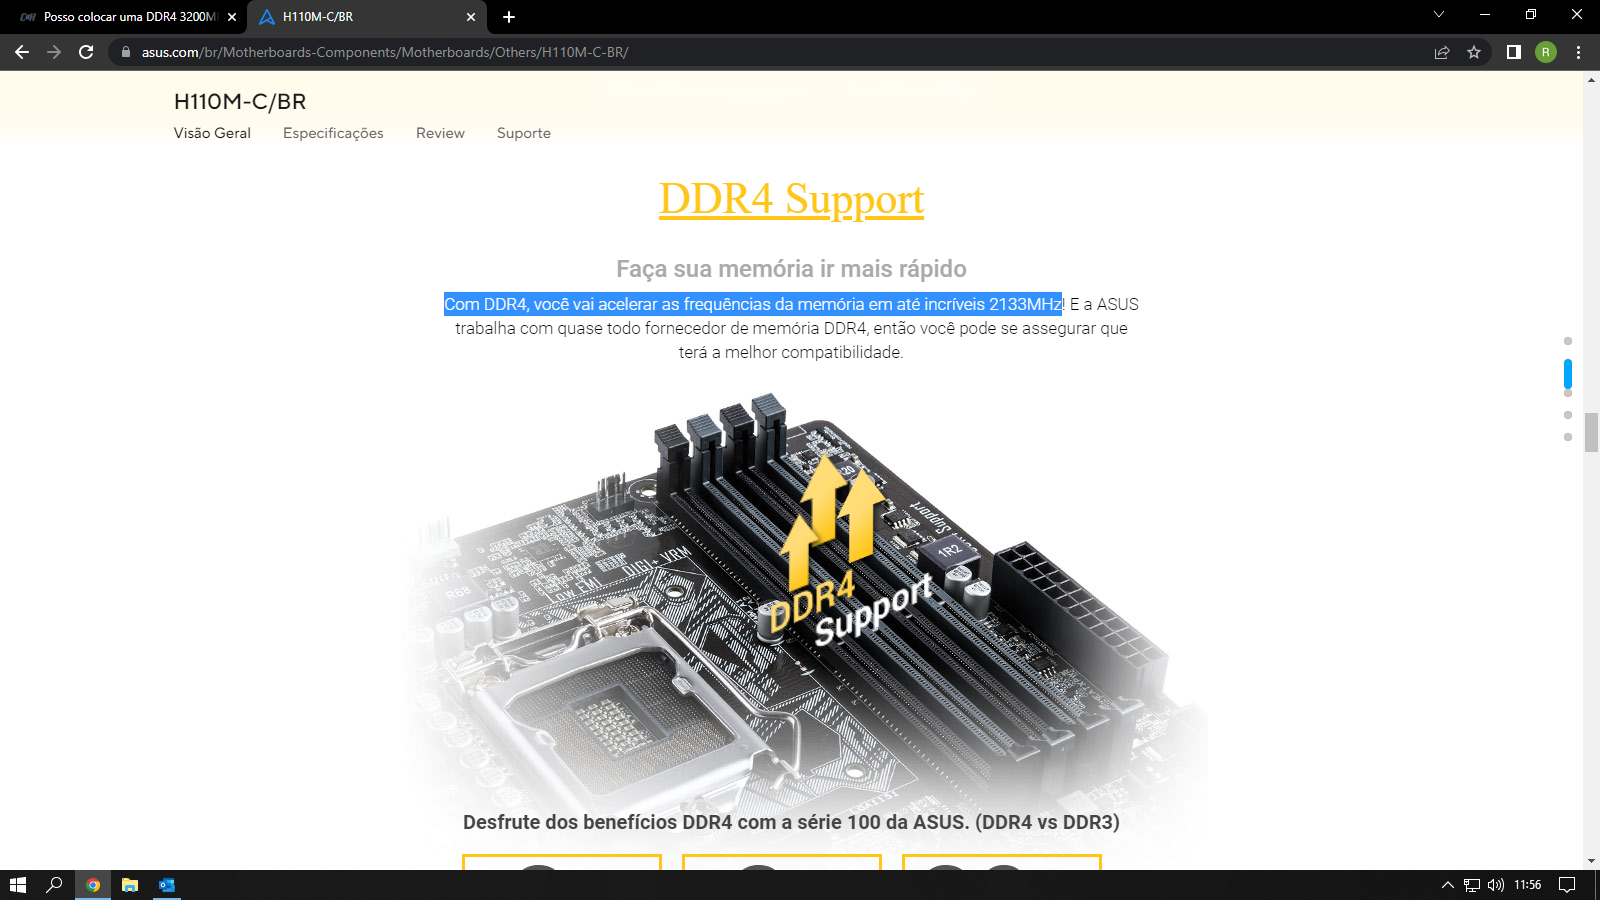Open Visão Geral section

click(x=212, y=133)
